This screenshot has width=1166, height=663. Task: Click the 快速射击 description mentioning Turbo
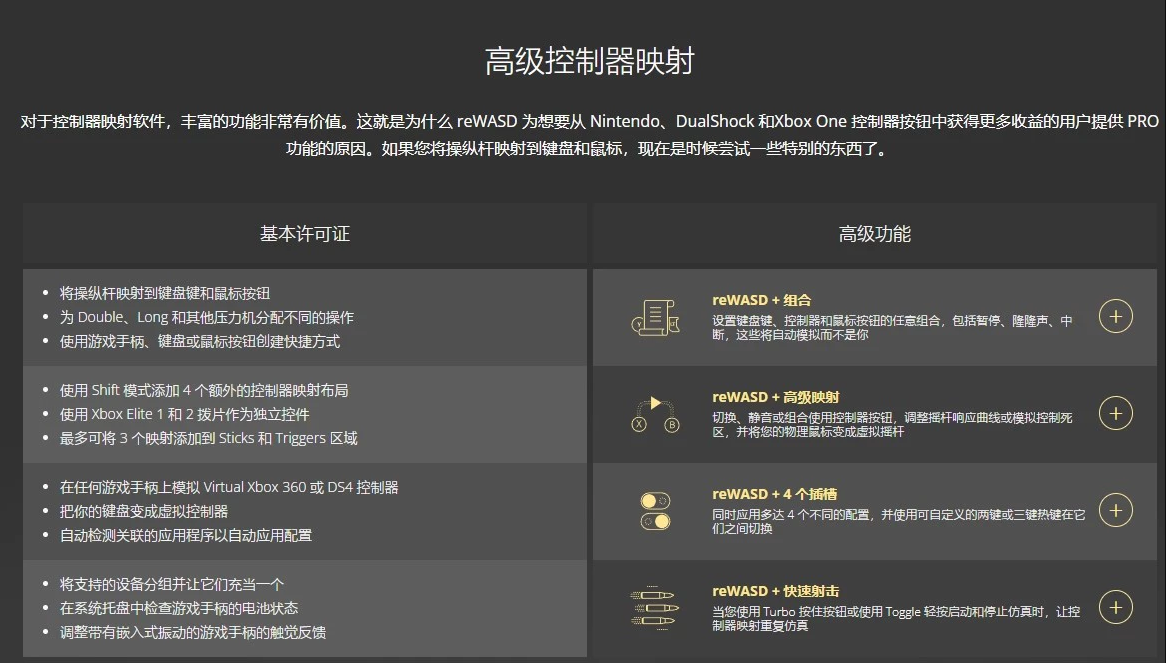[x=896, y=618]
